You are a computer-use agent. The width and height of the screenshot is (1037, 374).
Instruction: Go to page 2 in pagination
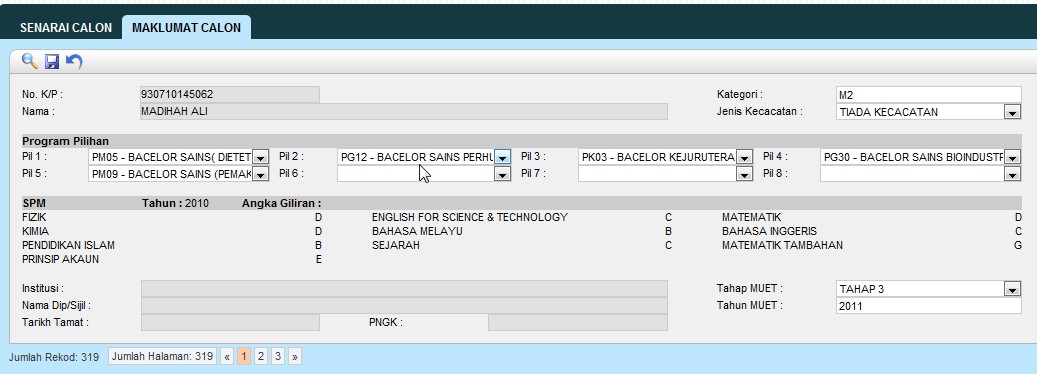[x=261, y=357]
